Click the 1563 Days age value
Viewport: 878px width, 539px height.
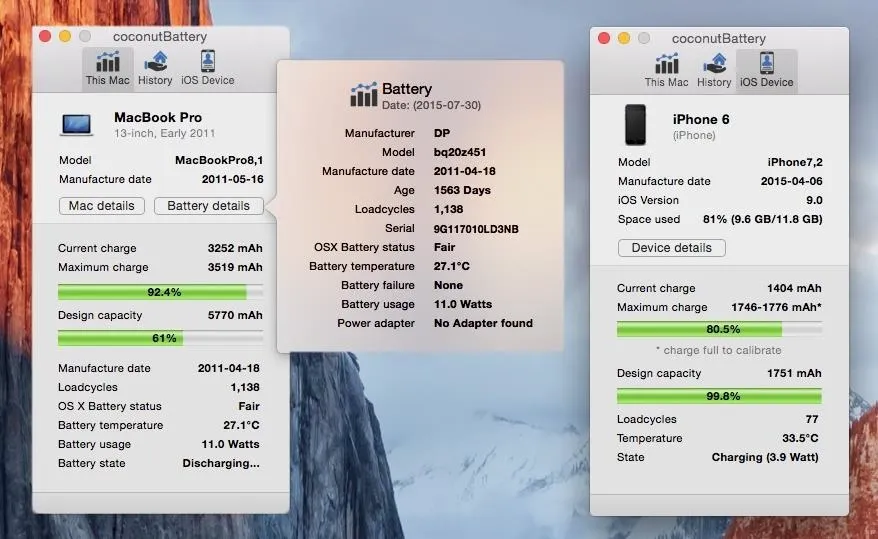[x=462, y=190]
